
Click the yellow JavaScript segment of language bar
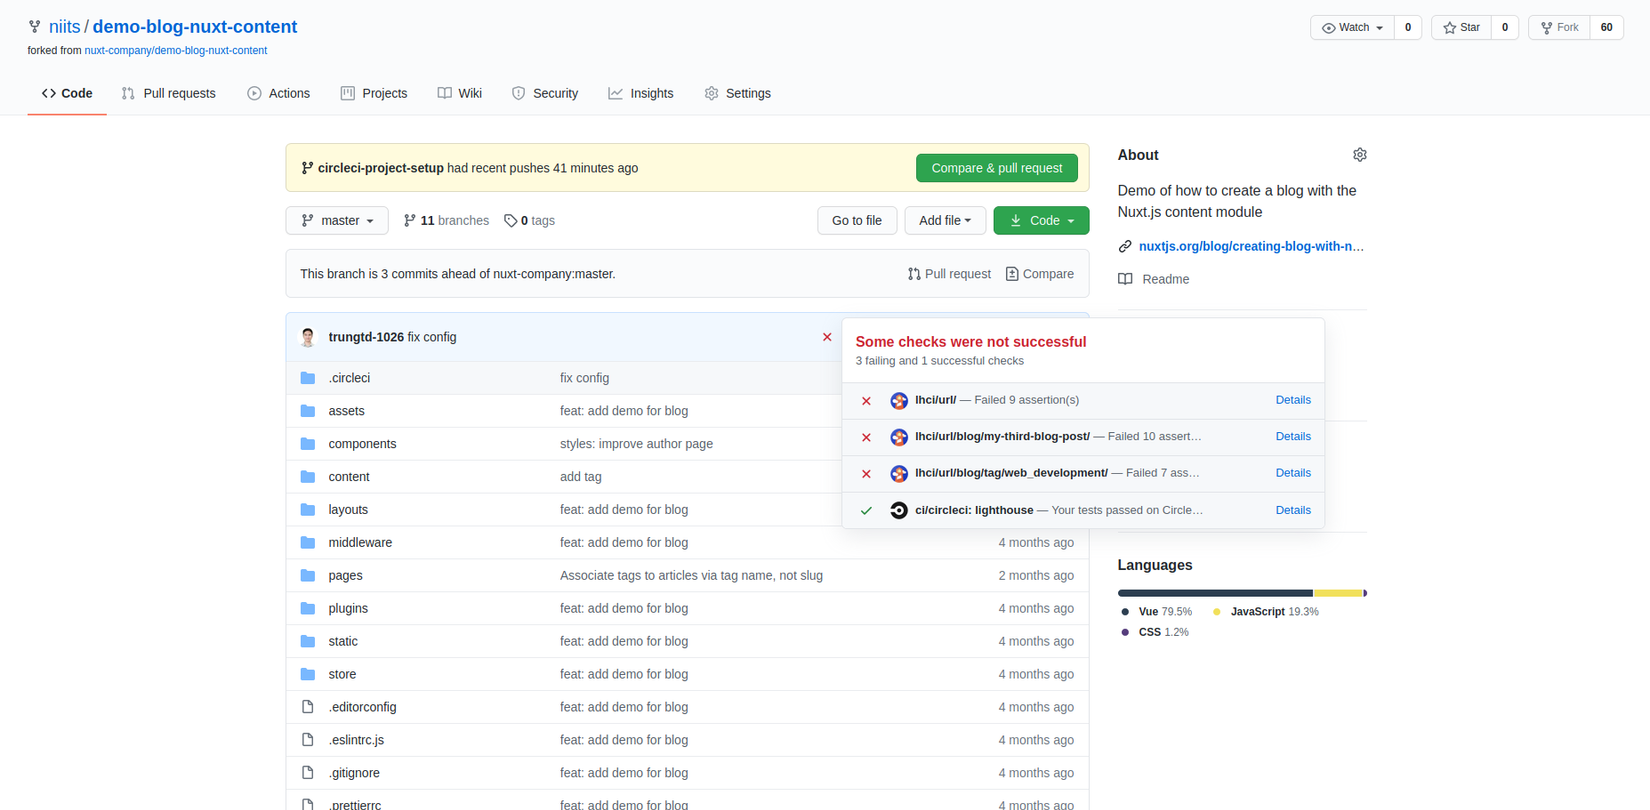(1337, 593)
